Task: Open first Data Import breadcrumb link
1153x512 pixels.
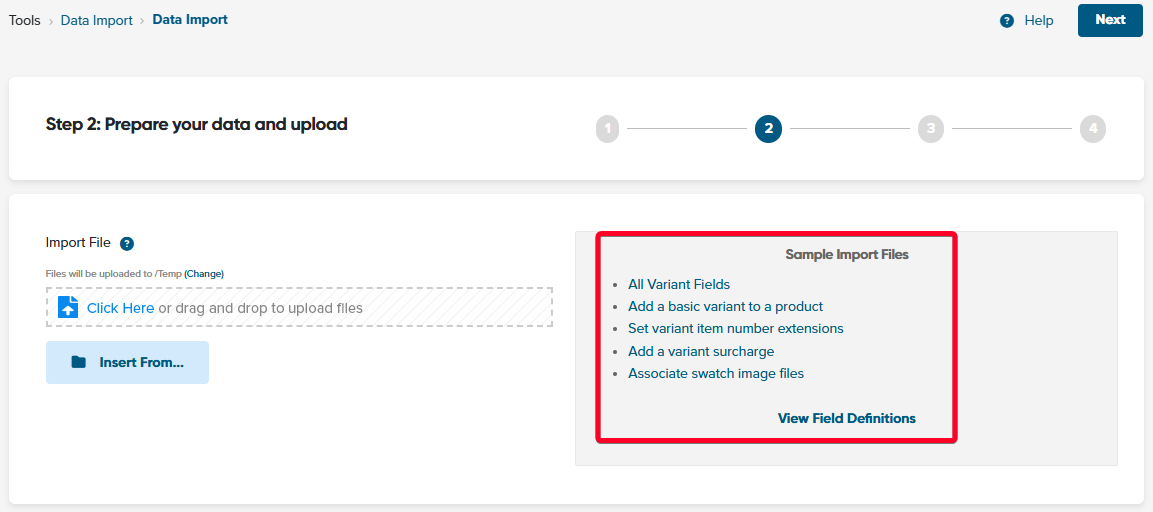Action: point(96,21)
